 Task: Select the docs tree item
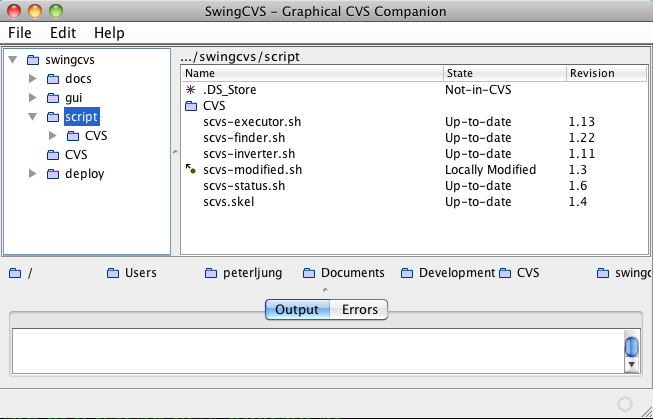[x=78, y=79]
